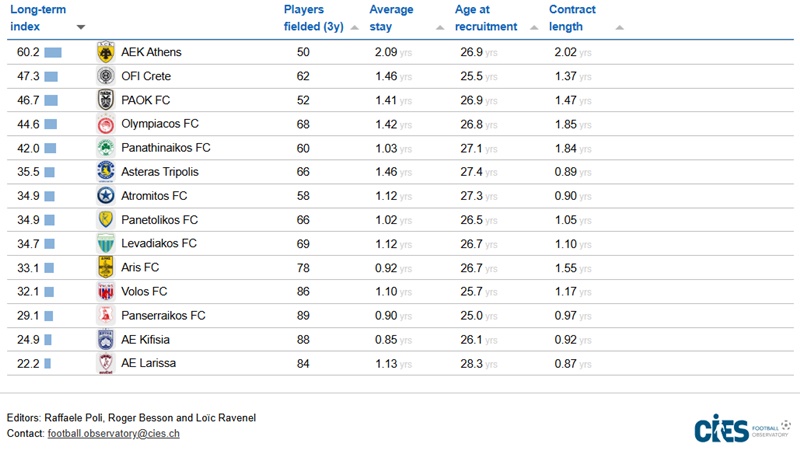Click the PAOK FC club crest
This screenshot has width=800, height=450.
point(105,100)
